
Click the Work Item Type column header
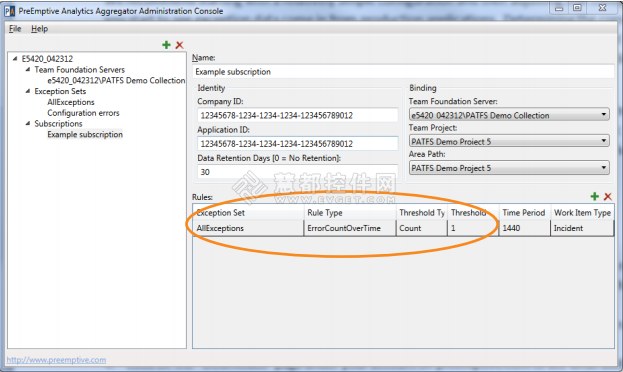[582, 213]
